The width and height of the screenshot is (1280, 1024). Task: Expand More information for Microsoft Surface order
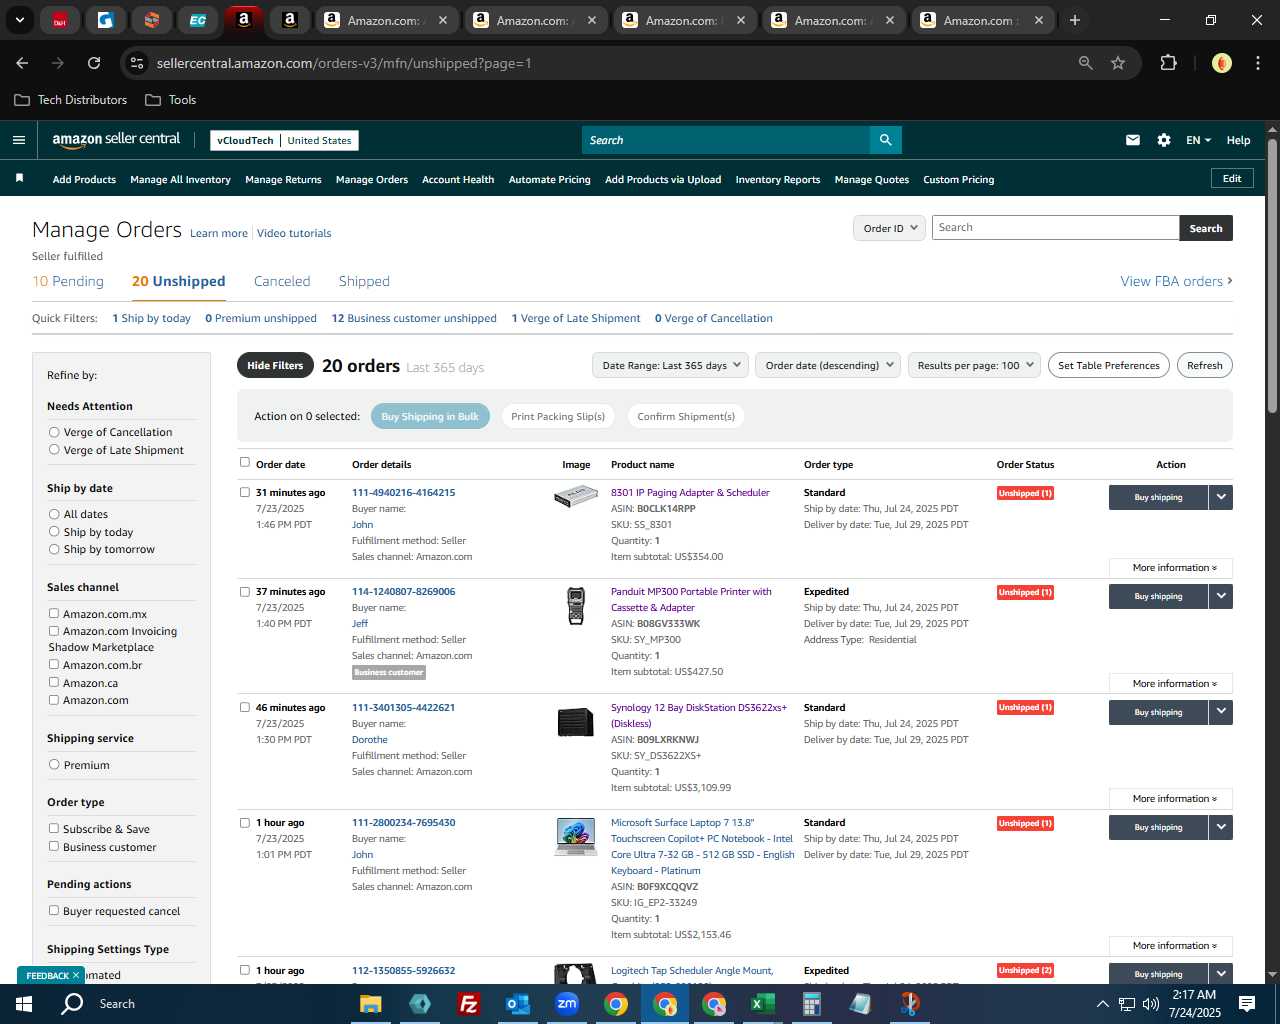tap(1171, 946)
